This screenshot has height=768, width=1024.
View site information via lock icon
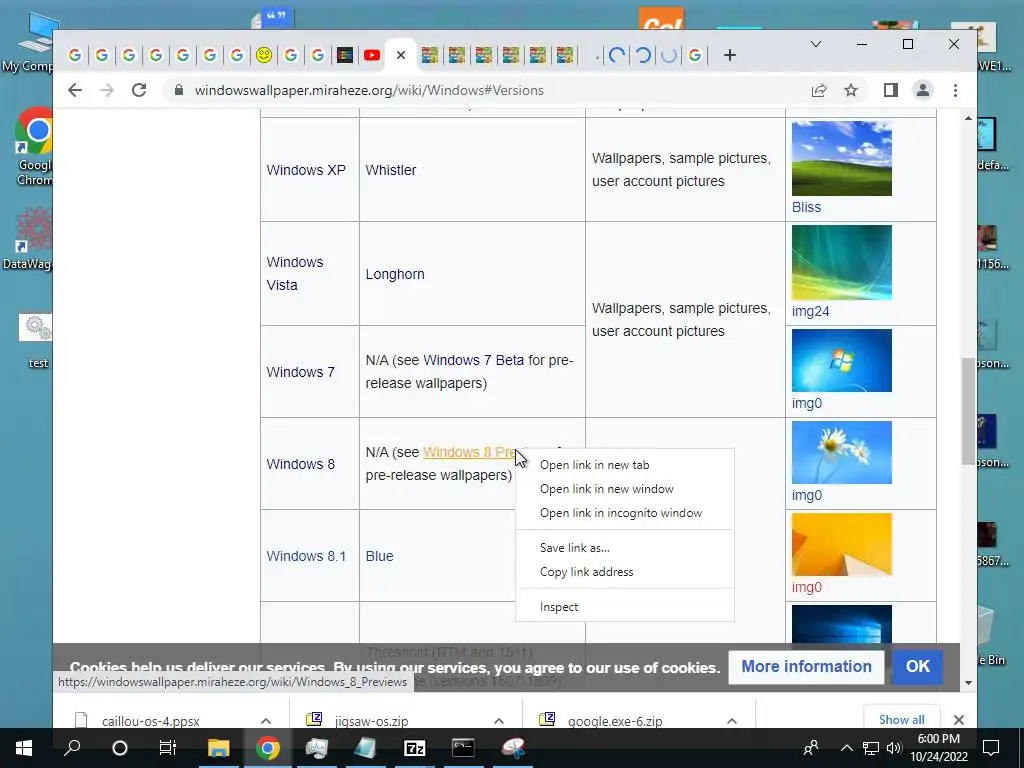[178, 90]
